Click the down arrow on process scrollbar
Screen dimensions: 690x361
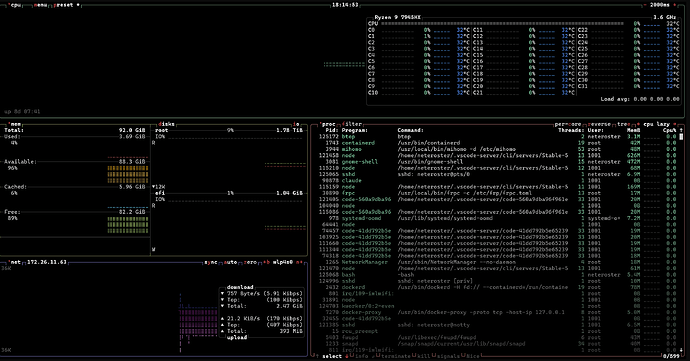681,350
